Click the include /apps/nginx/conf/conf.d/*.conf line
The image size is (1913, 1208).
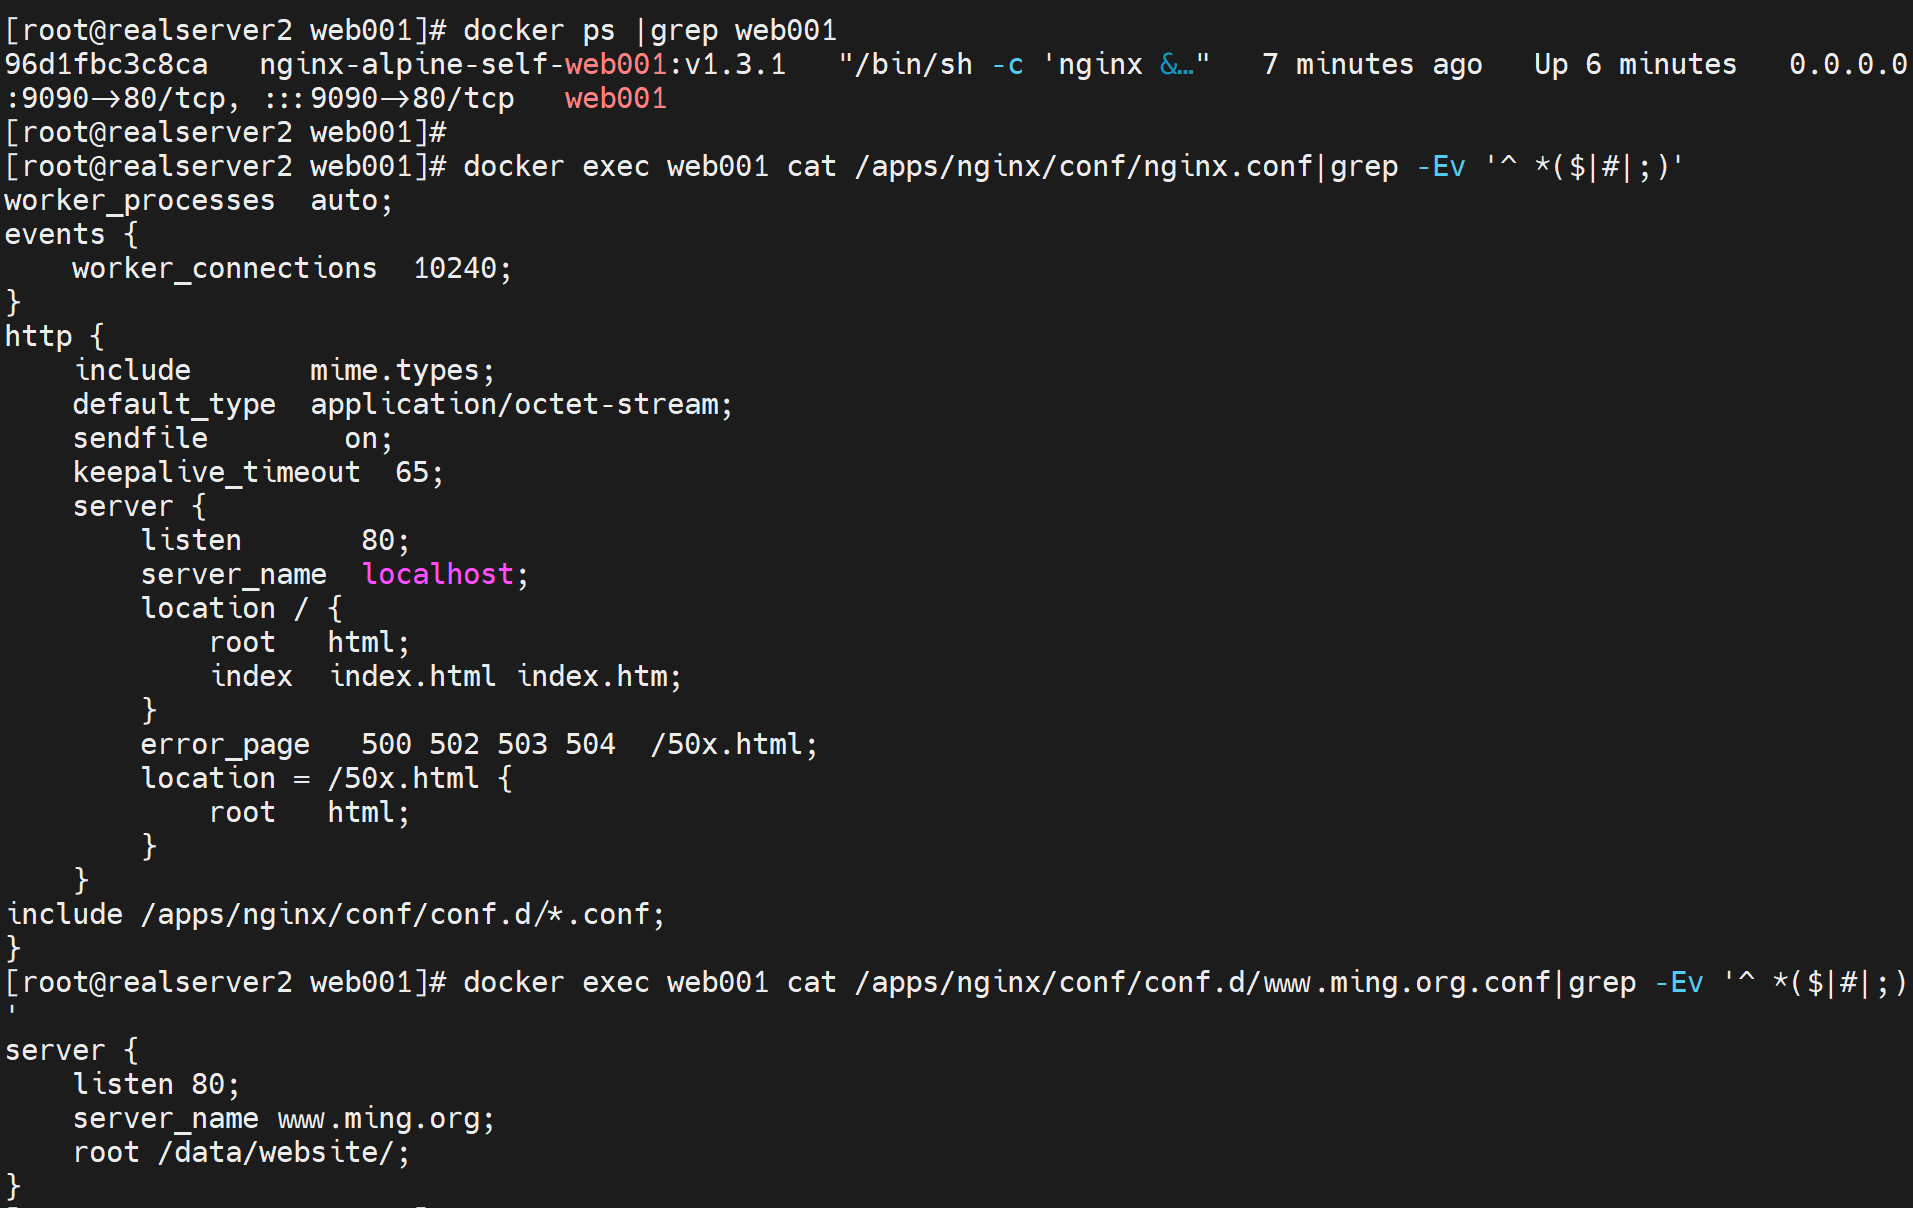(335, 915)
